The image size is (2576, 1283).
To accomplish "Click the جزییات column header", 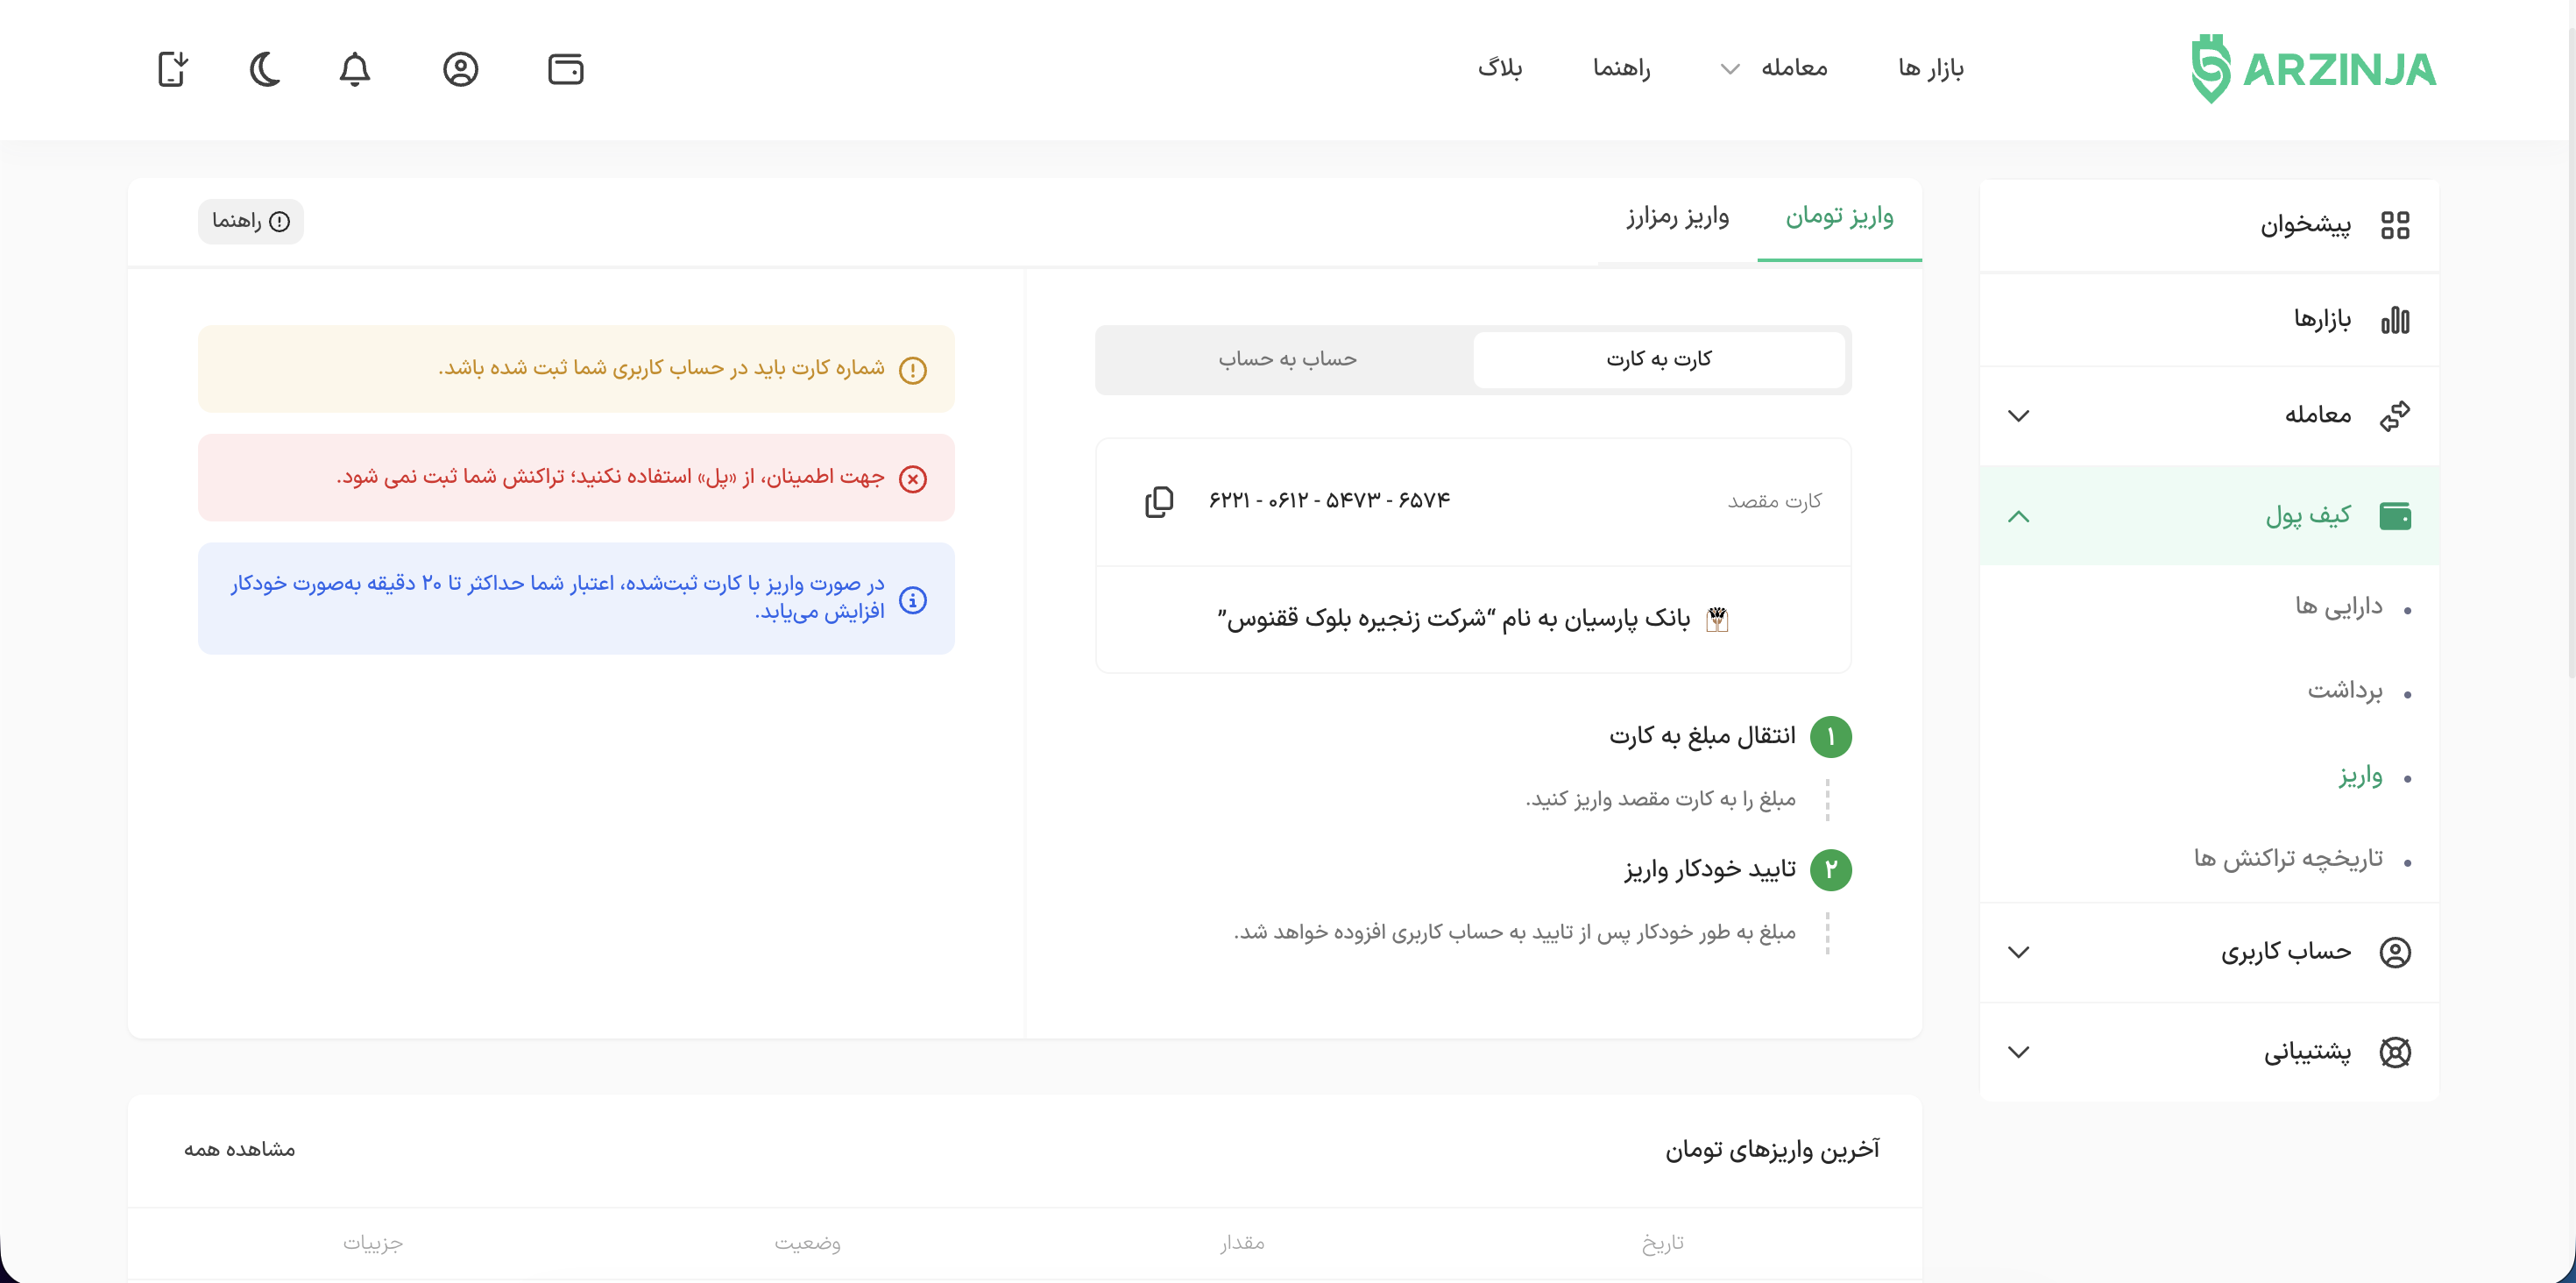I will [373, 1243].
